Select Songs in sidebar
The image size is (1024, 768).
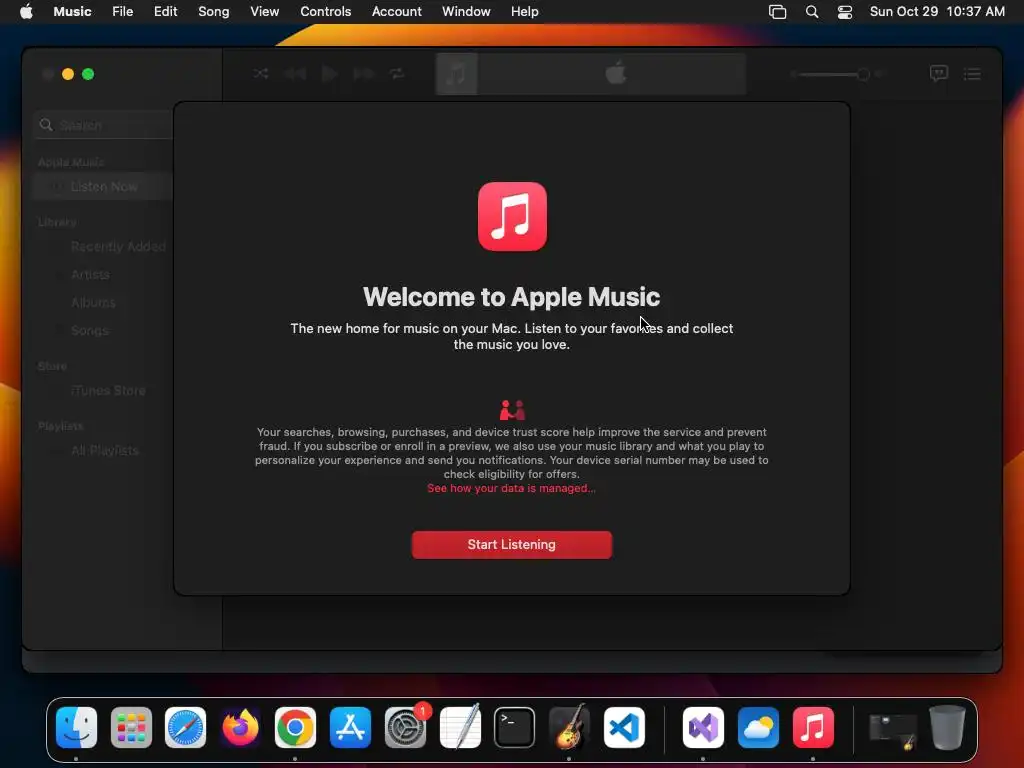tap(89, 331)
